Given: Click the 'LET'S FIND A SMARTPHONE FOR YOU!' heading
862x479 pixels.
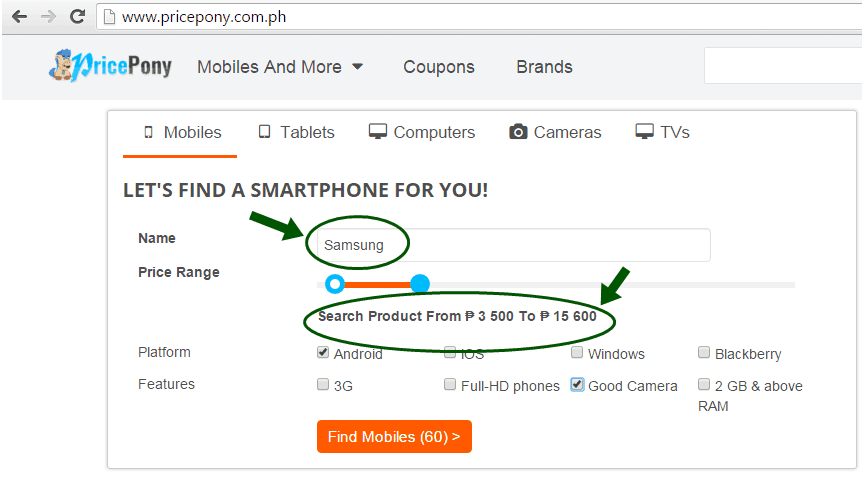Looking at the screenshot, I should (x=306, y=190).
